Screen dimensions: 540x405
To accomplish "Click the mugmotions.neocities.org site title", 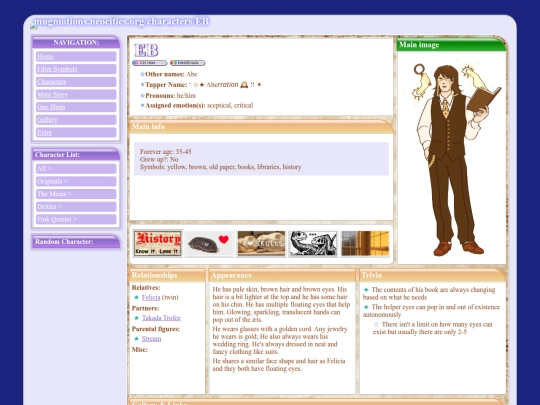I will [121, 21].
